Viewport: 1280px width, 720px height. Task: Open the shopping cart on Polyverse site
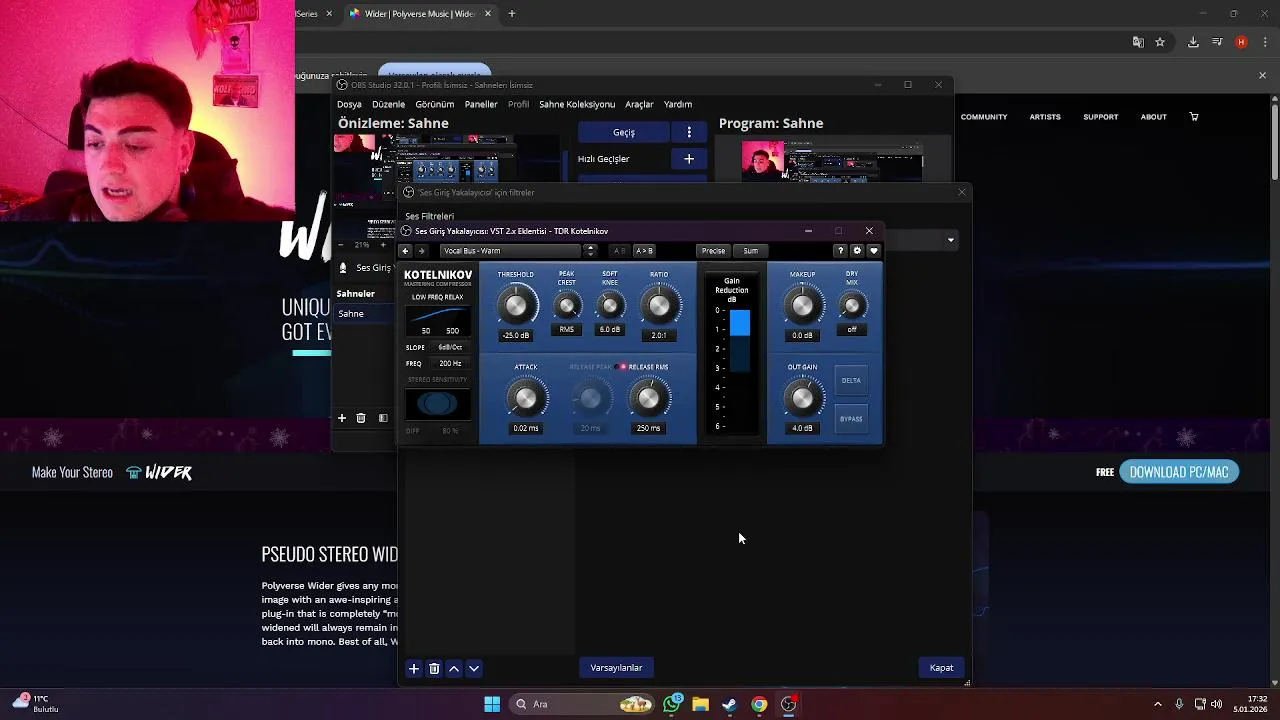tap(1194, 117)
